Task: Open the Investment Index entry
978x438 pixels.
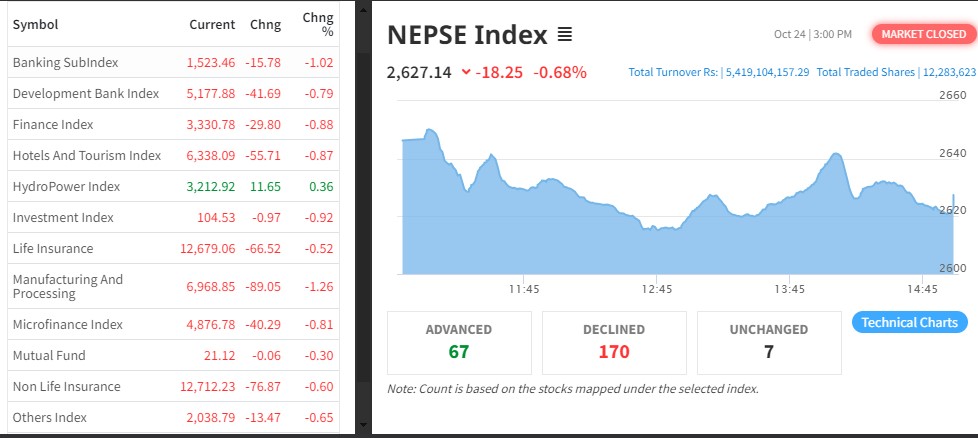Action: [63, 217]
